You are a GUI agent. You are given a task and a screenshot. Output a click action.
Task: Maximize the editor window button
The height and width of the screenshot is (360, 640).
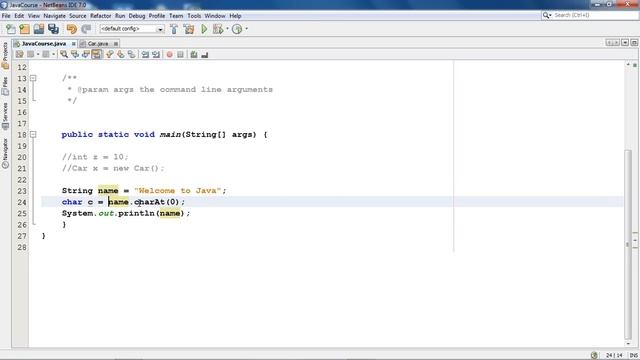tap(634, 43)
